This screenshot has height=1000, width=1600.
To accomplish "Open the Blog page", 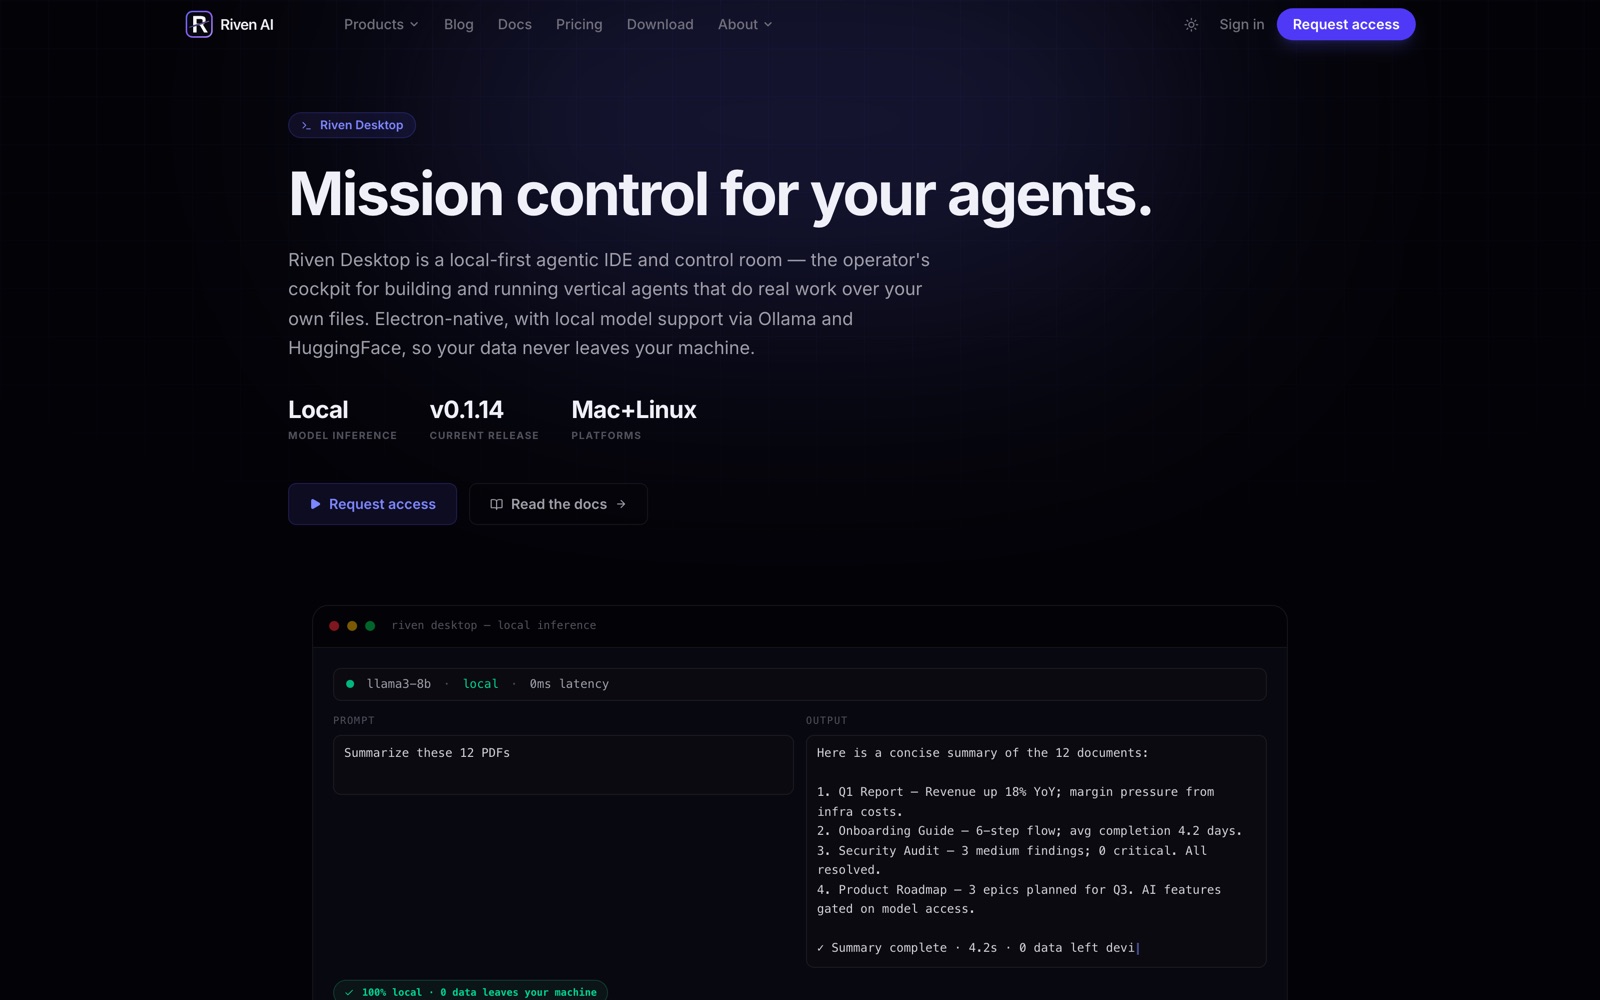I will tap(459, 24).
